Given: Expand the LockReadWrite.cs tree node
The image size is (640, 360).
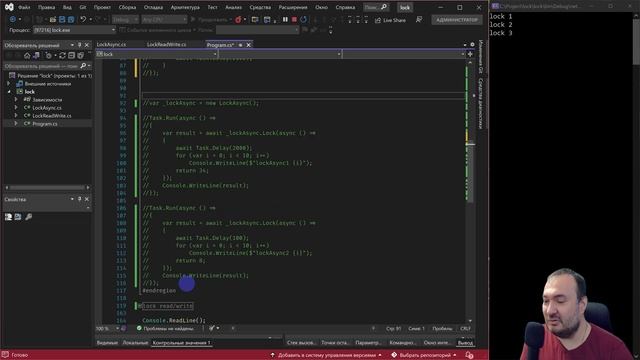Looking at the screenshot, I should point(16,116).
